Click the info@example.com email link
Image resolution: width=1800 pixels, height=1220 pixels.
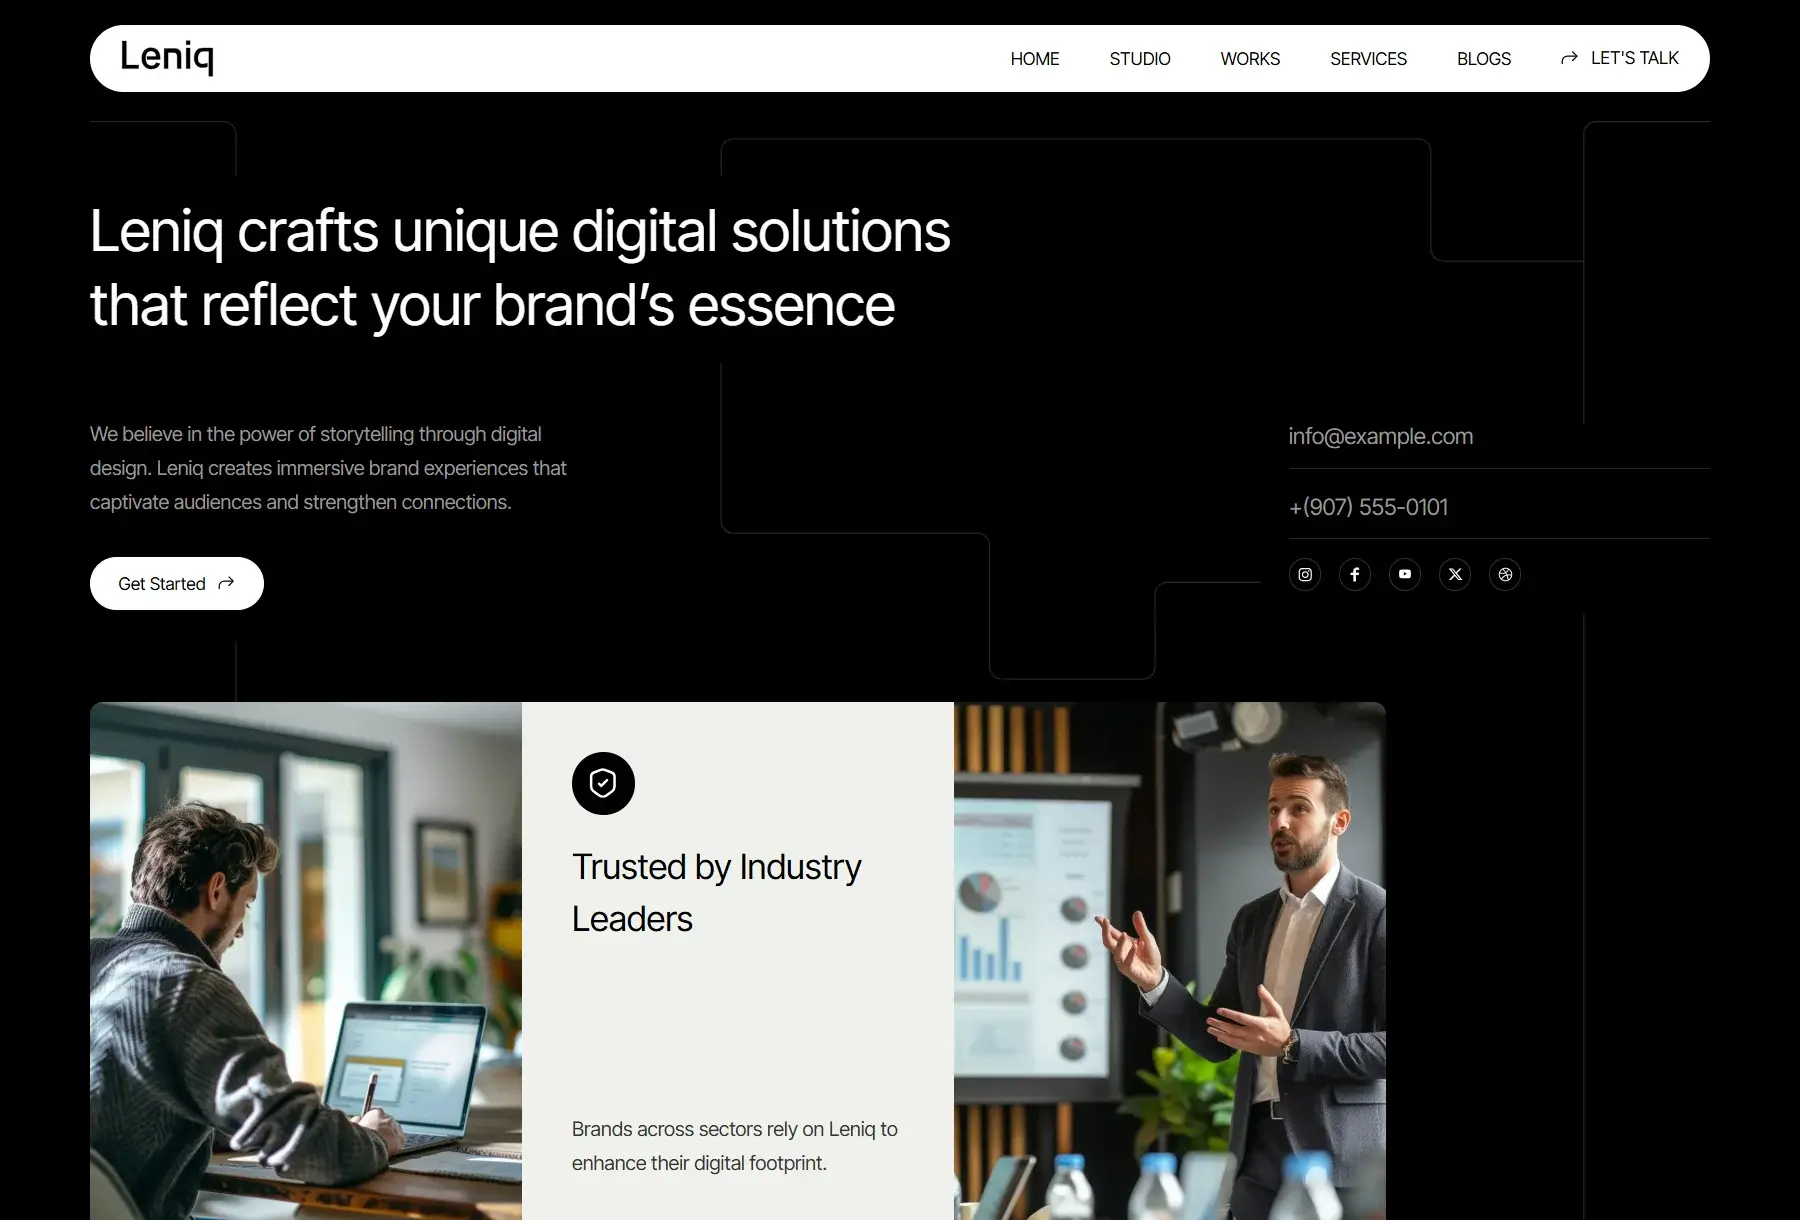coord(1380,436)
